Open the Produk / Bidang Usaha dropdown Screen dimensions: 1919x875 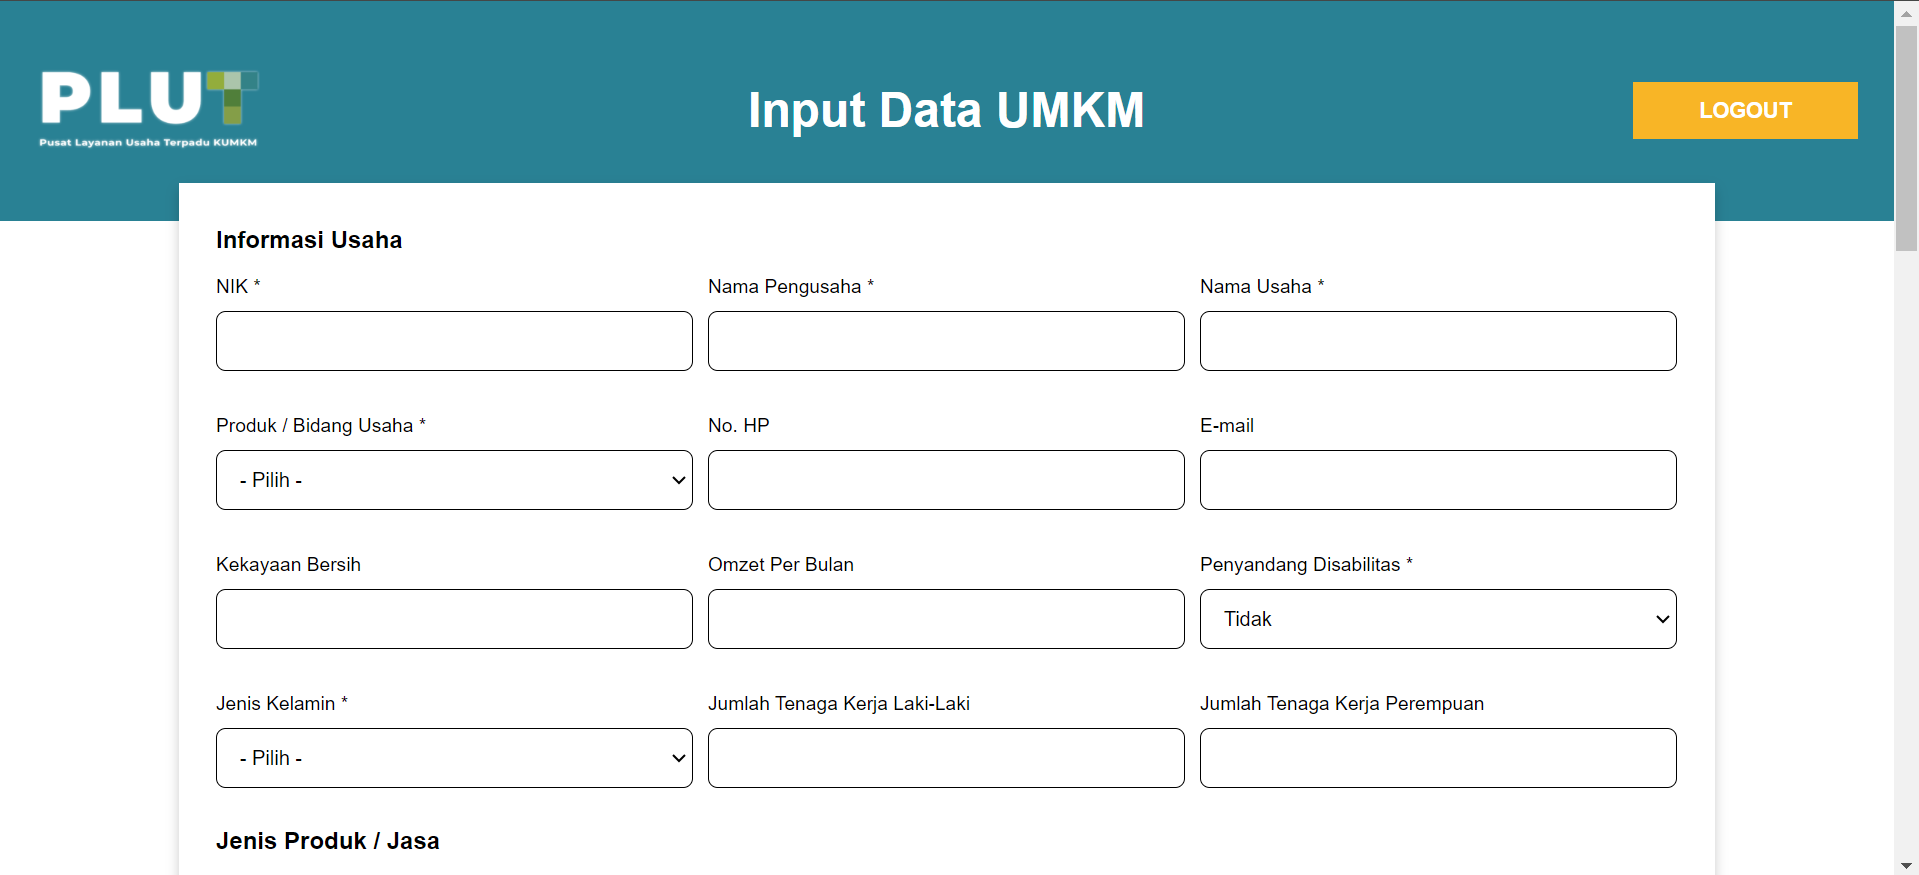[x=454, y=480]
